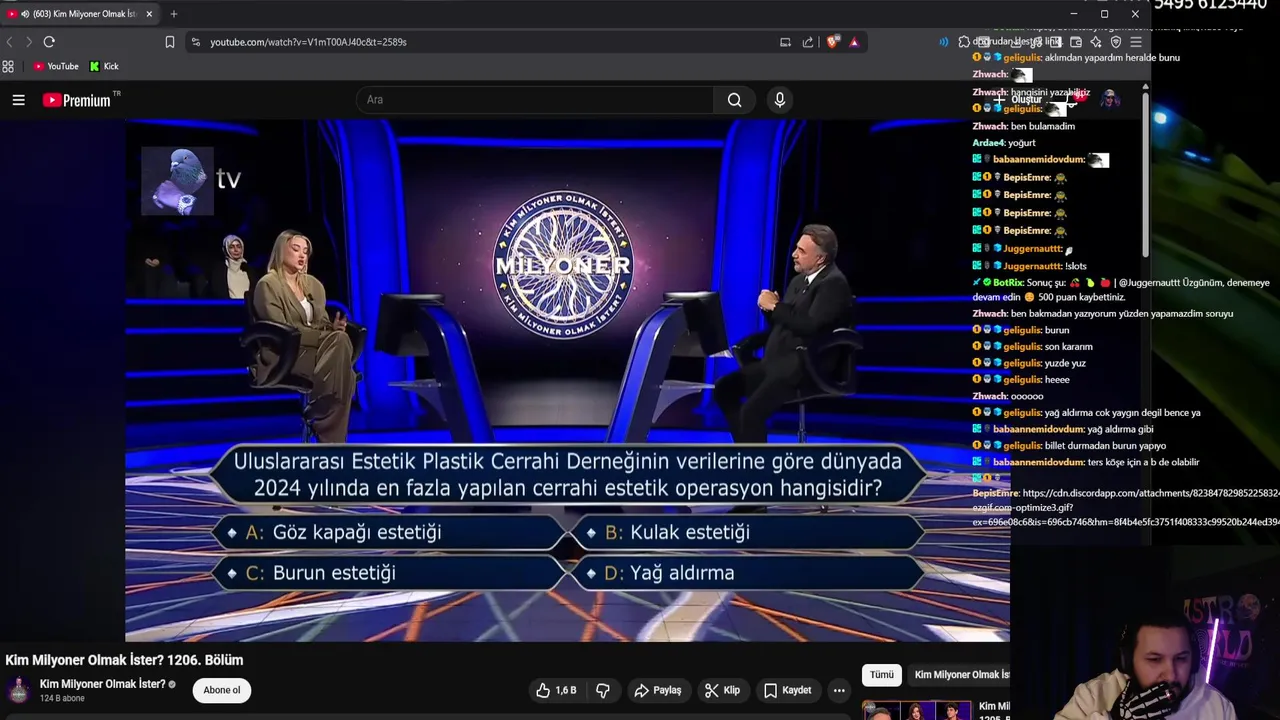
Task: Go back with browser back arrow
Action: [x=9, y=42]
